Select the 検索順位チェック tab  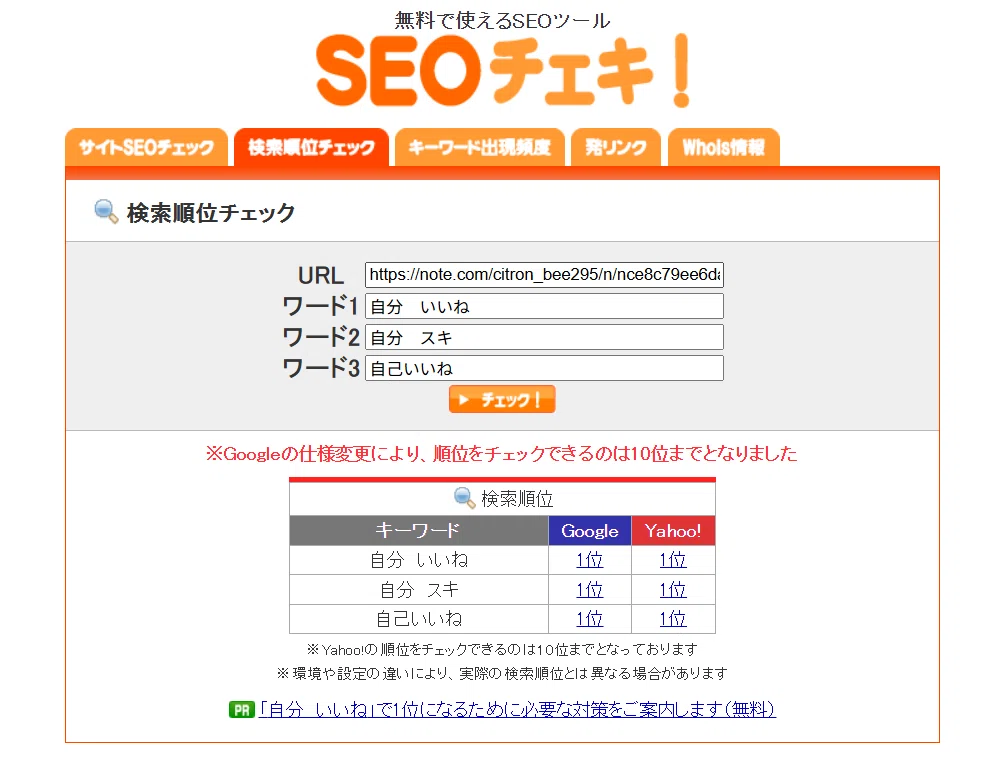(x=311, y=147)
